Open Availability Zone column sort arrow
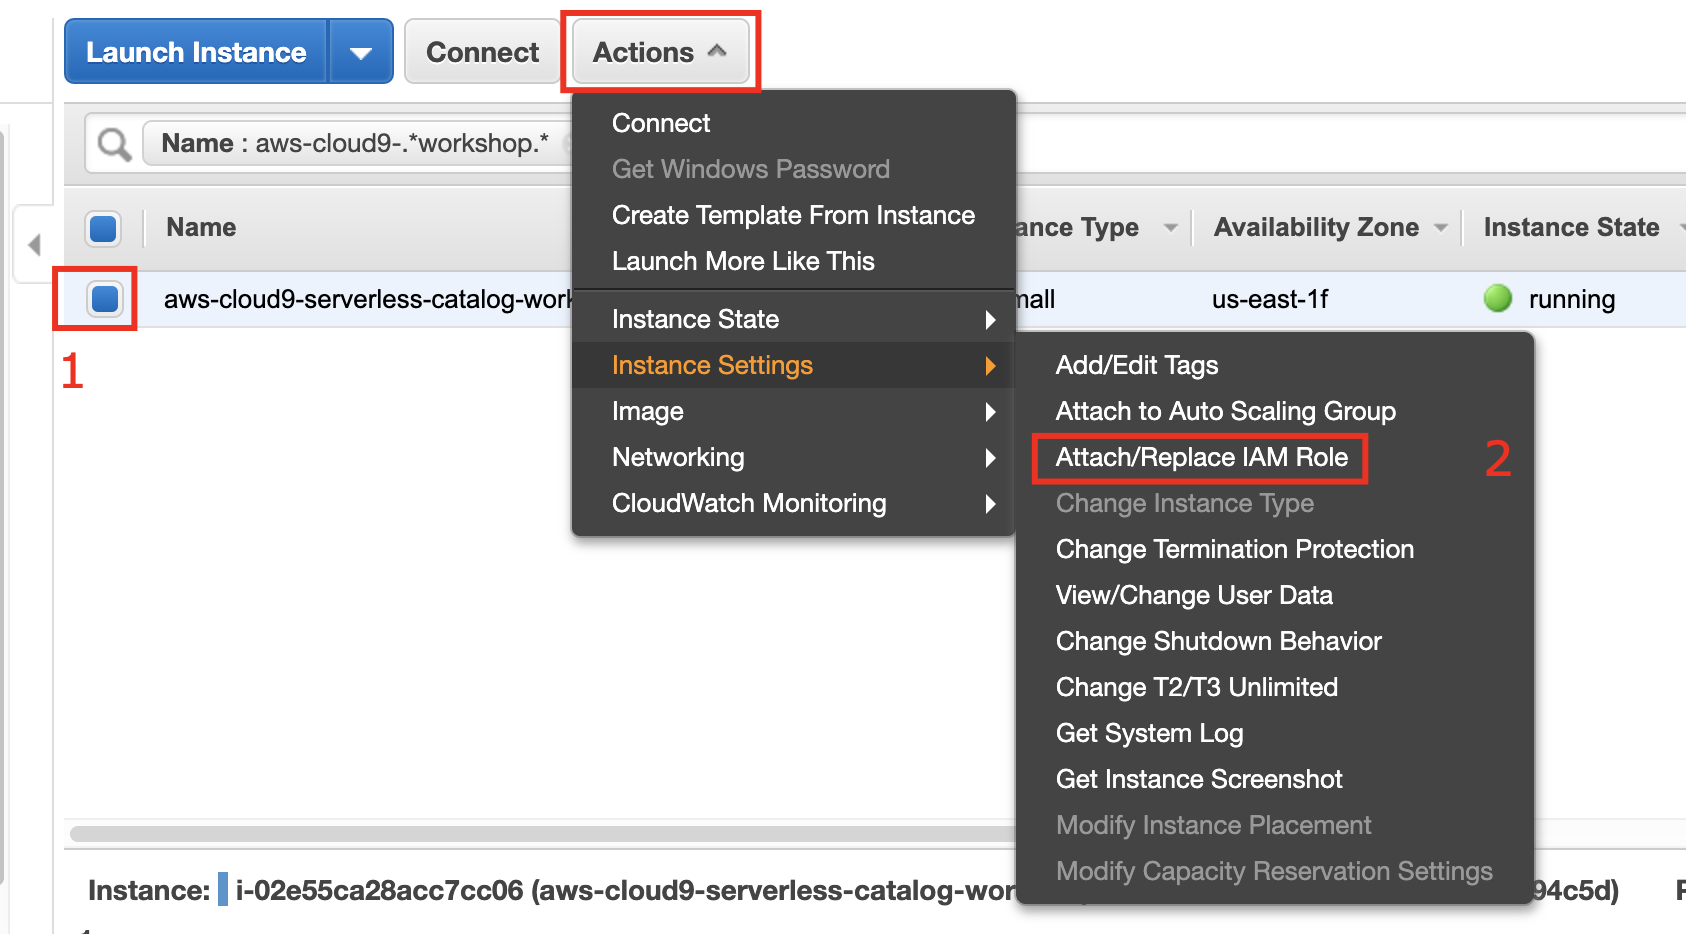The height and width of the screenshot is (934, 1686). coord(1441,228)
